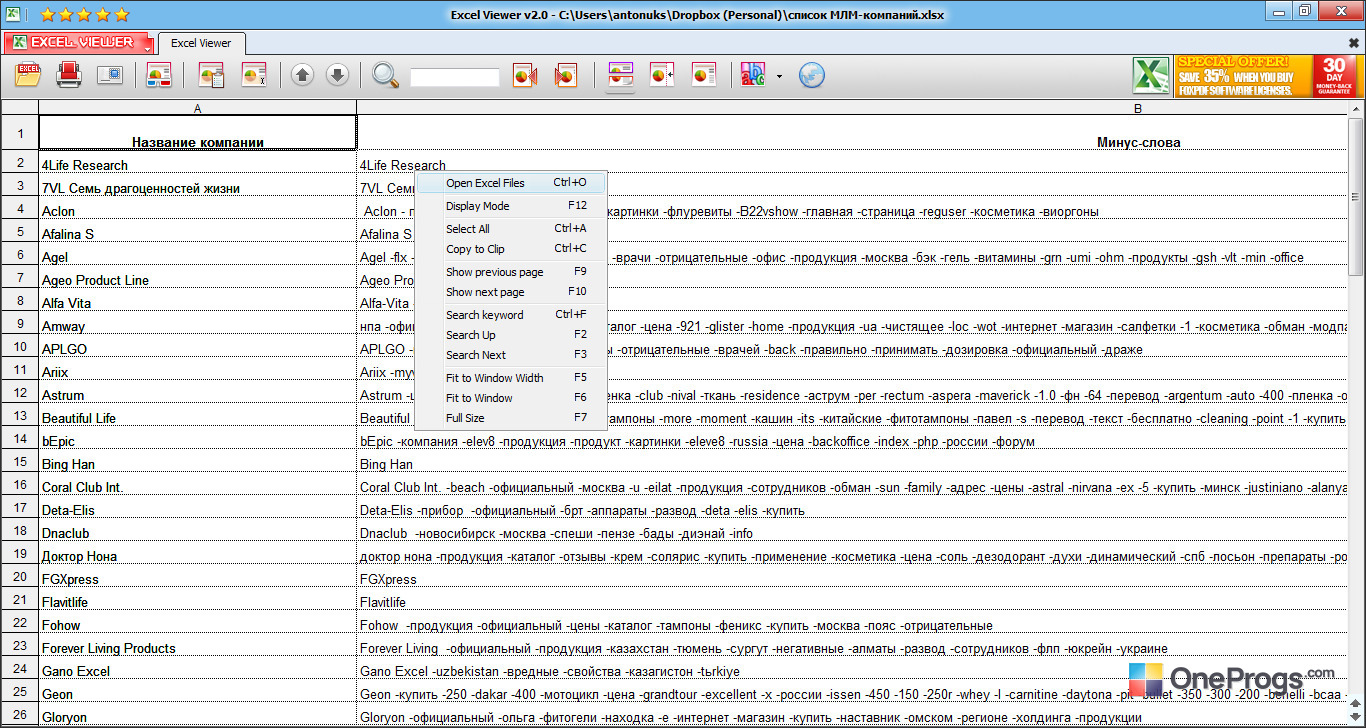Viewport: 1366px width, 728px height.
Task: Click the search keyword input field
Action: [455, 77]
